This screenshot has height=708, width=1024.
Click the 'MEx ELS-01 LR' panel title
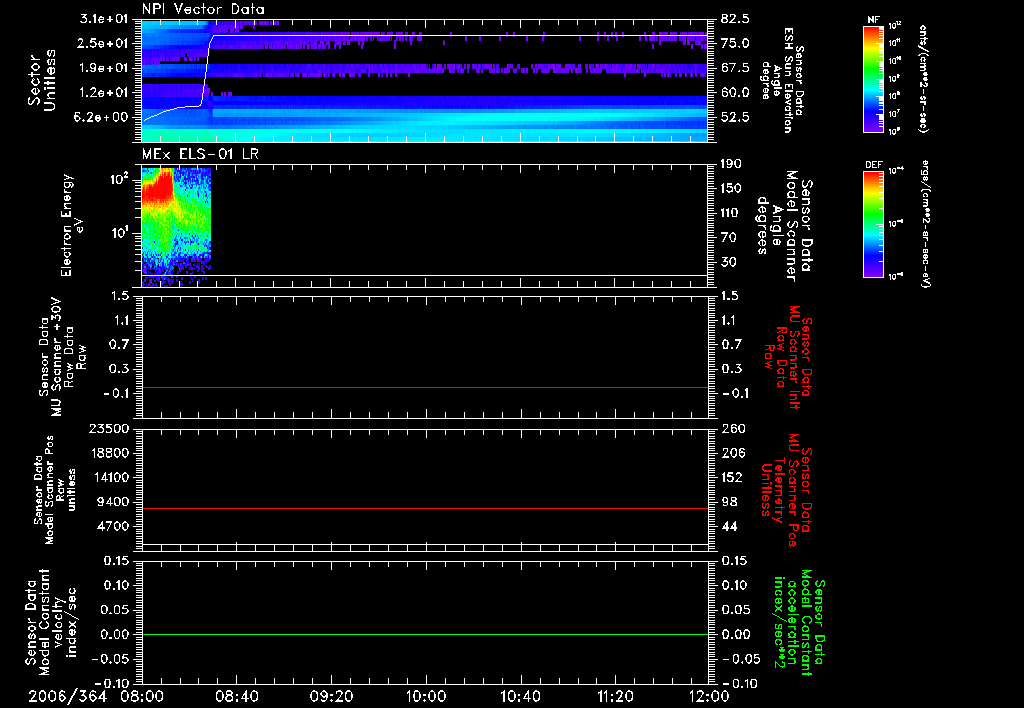pyautogui.click(x=200, y=155)
